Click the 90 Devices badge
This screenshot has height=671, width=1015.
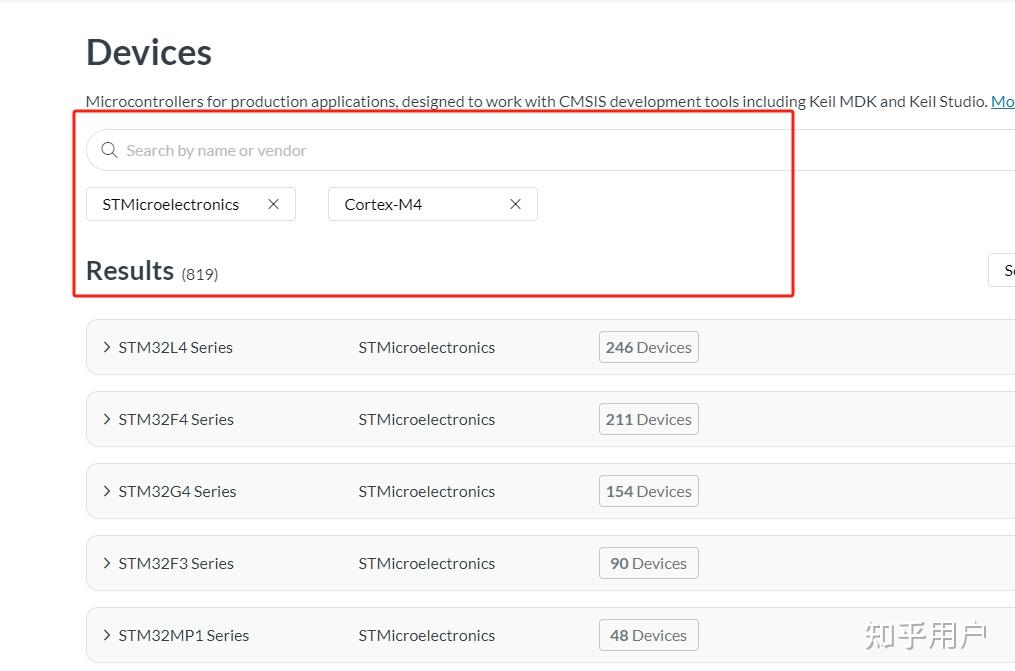[648, 563]
